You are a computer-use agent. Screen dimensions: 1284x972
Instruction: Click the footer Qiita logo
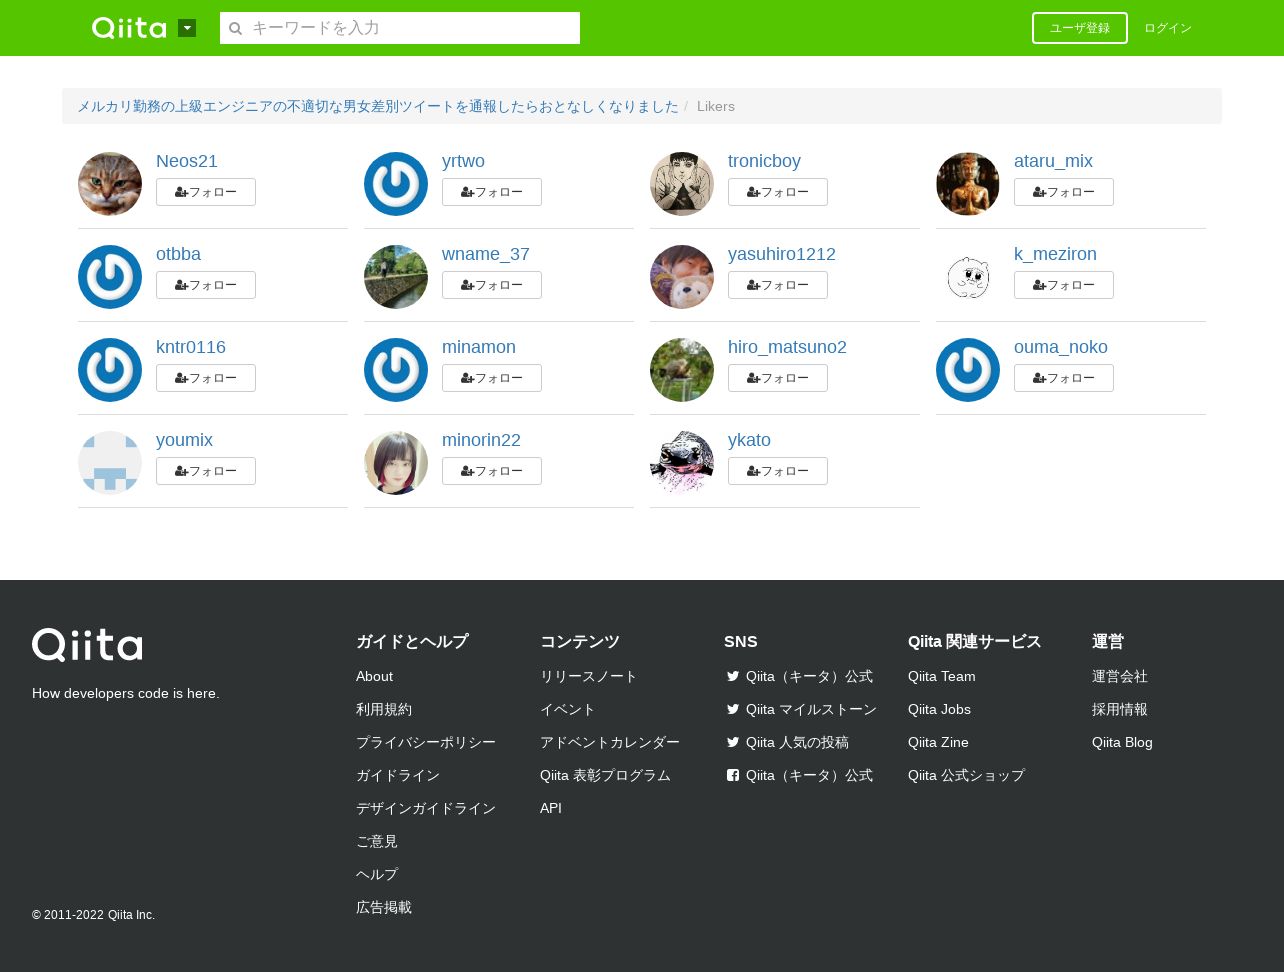click(87, 645)
